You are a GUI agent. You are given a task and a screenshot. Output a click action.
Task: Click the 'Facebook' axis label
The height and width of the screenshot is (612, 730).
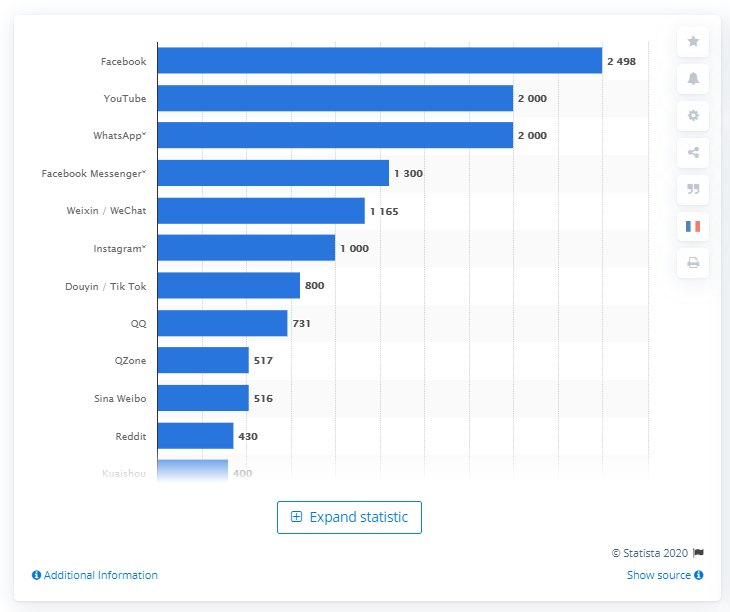tap(123, 61)
